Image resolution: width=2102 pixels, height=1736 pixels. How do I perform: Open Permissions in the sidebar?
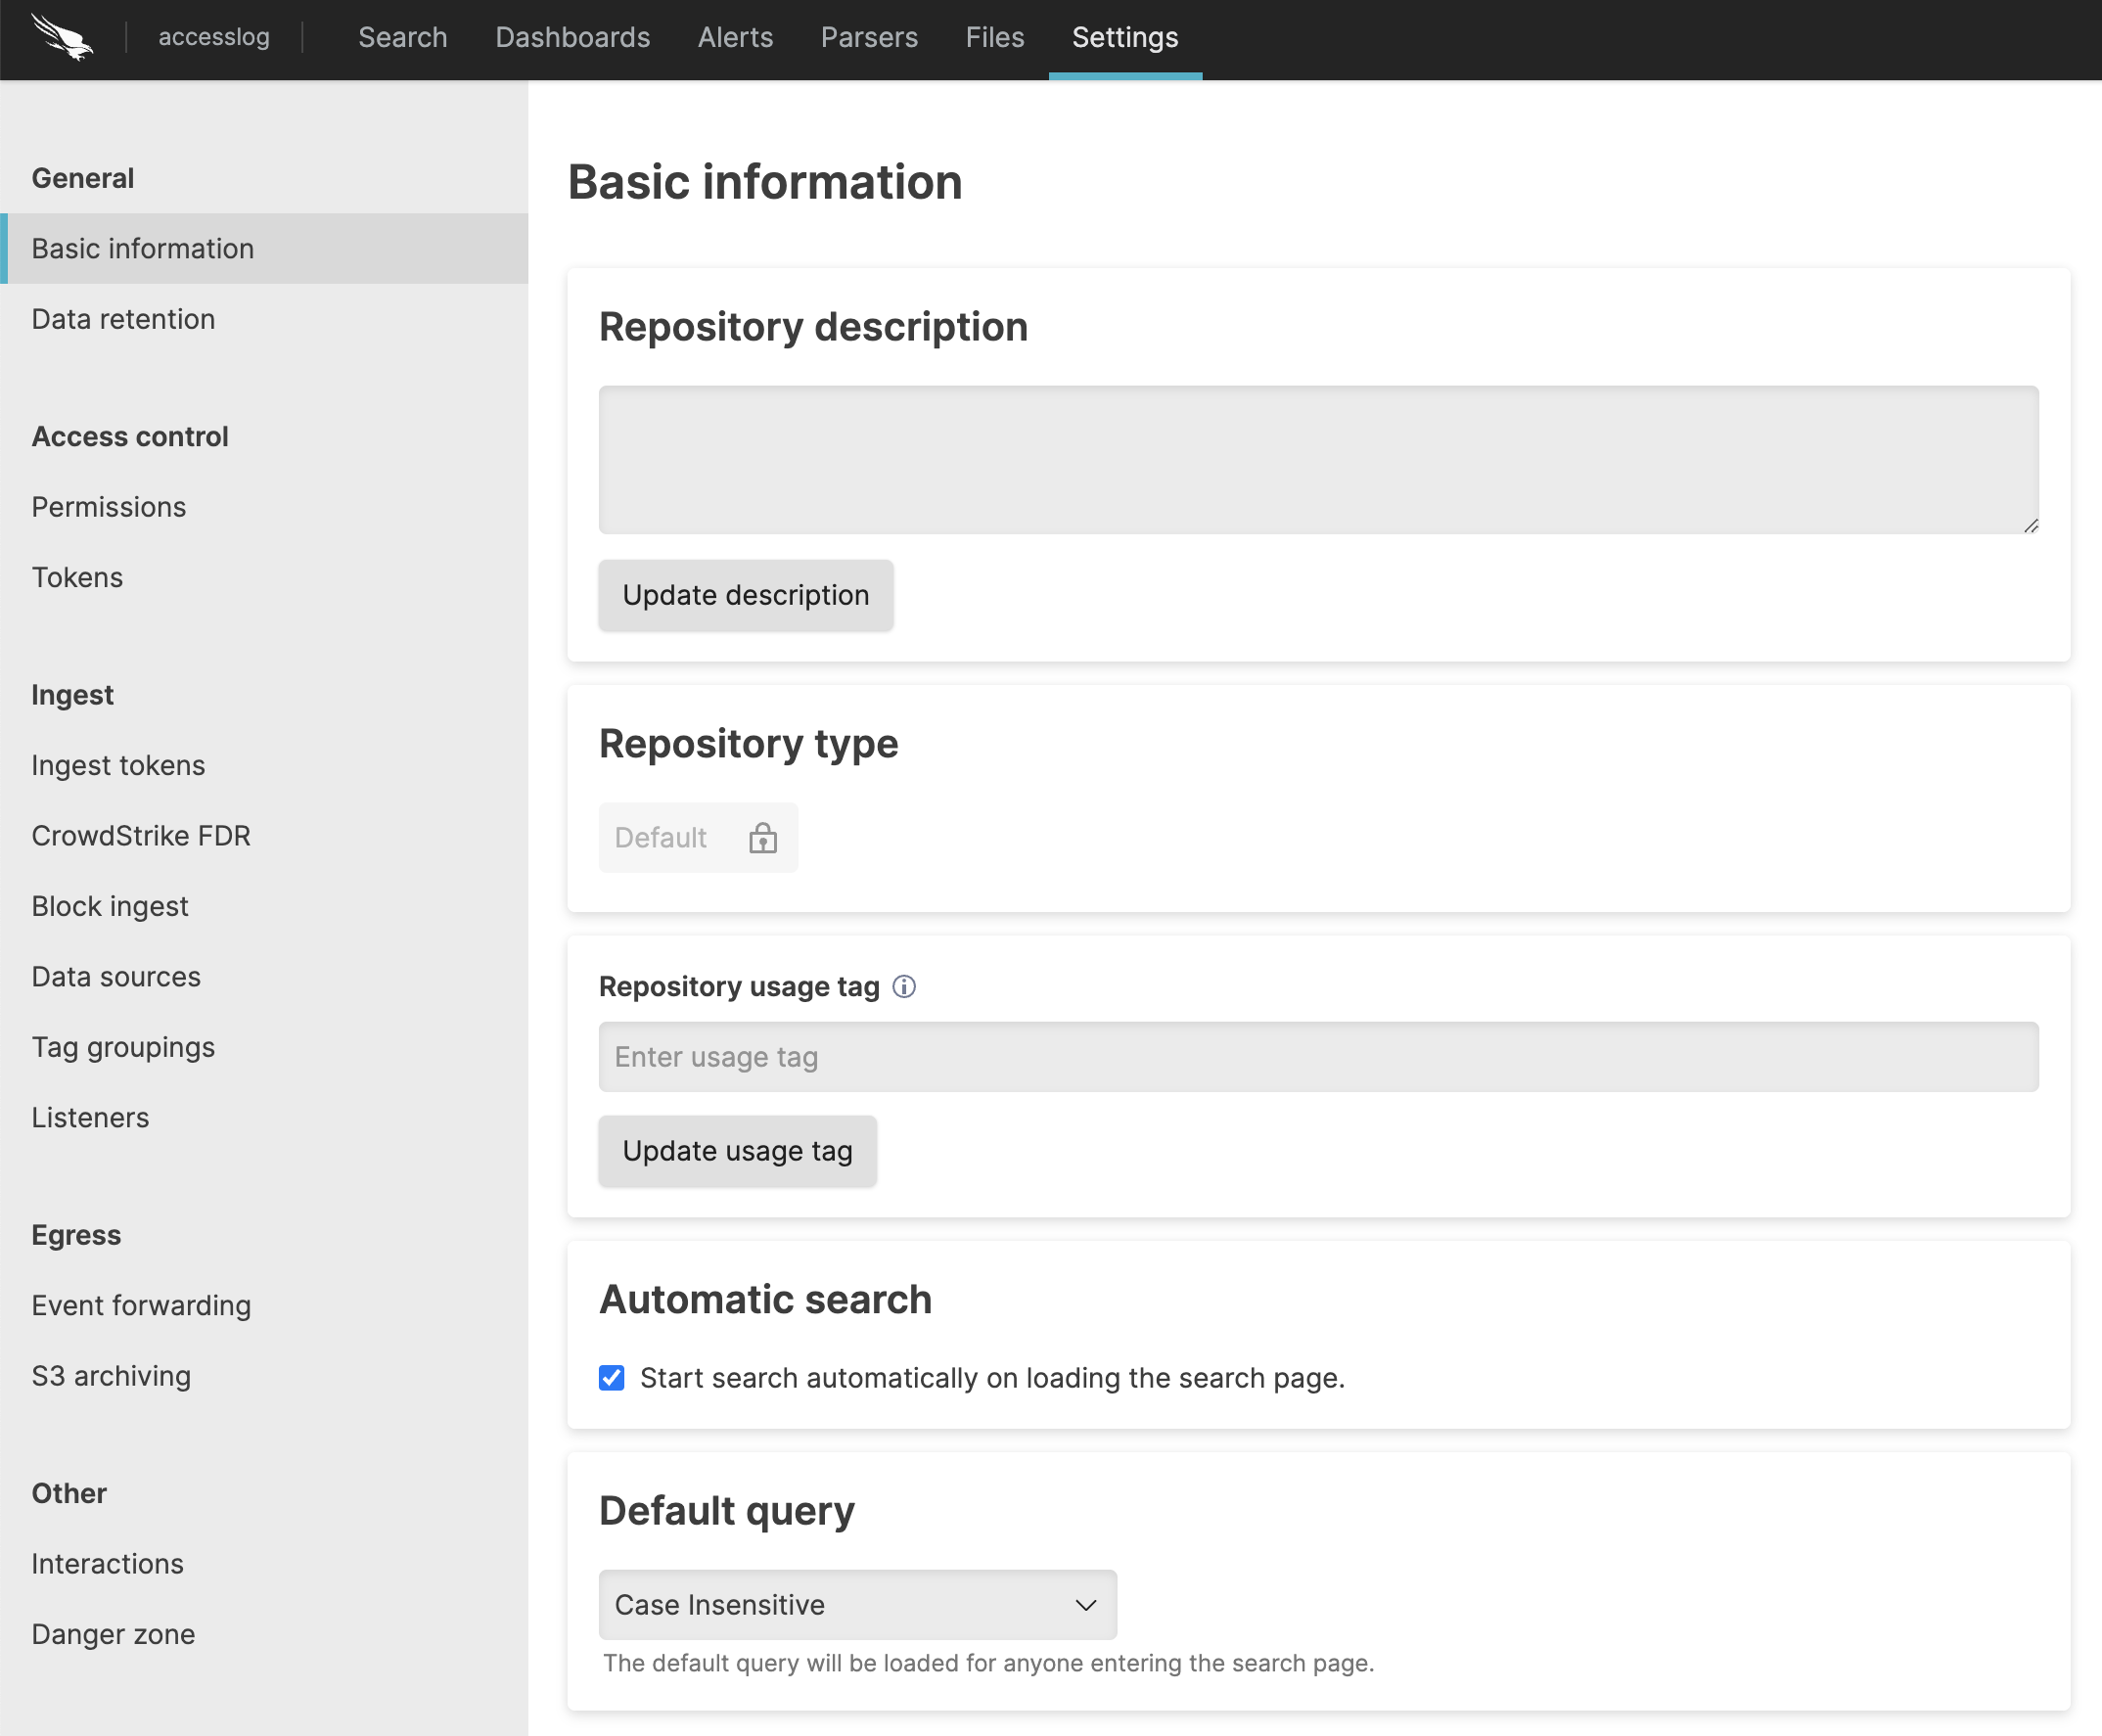tap(264, 507)
